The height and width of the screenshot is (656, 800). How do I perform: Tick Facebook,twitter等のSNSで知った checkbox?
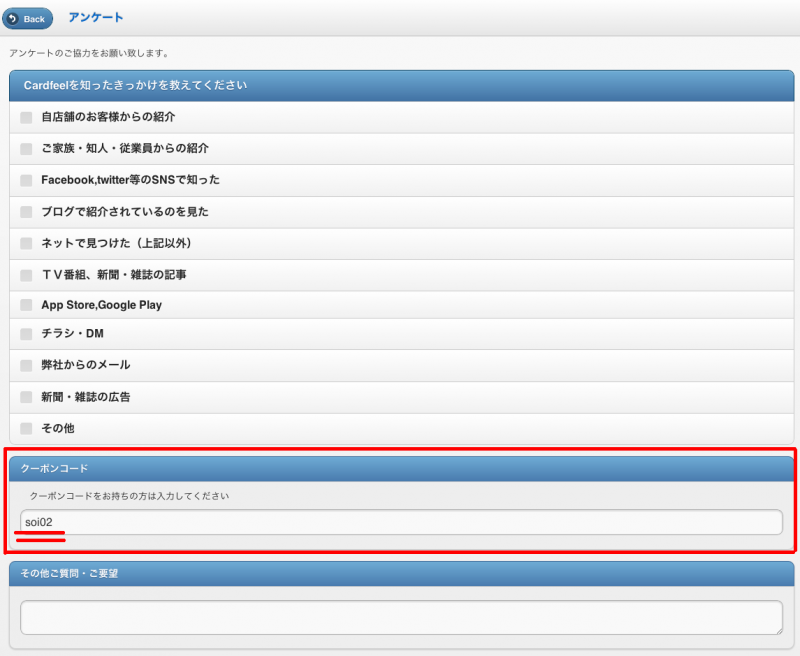(x=26, y=181)
